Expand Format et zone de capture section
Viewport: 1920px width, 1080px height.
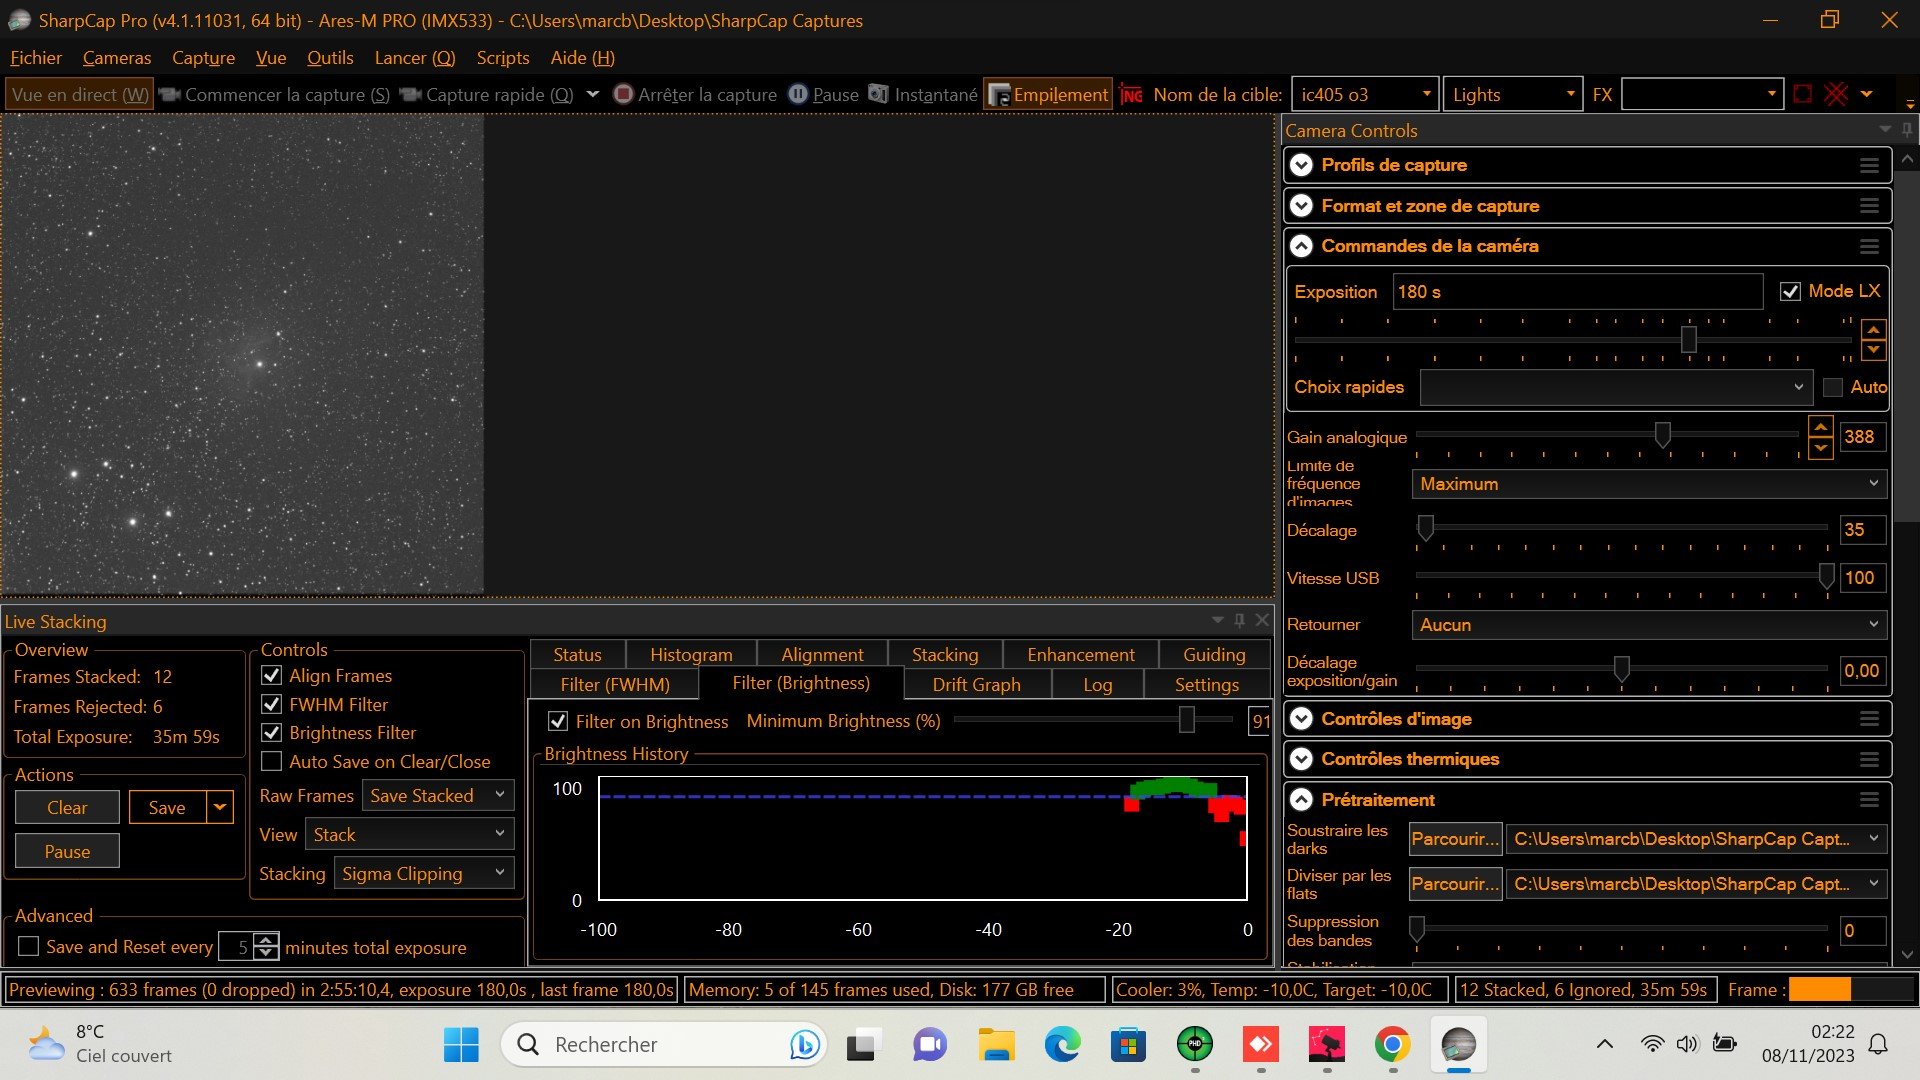tap(1301, 206)
